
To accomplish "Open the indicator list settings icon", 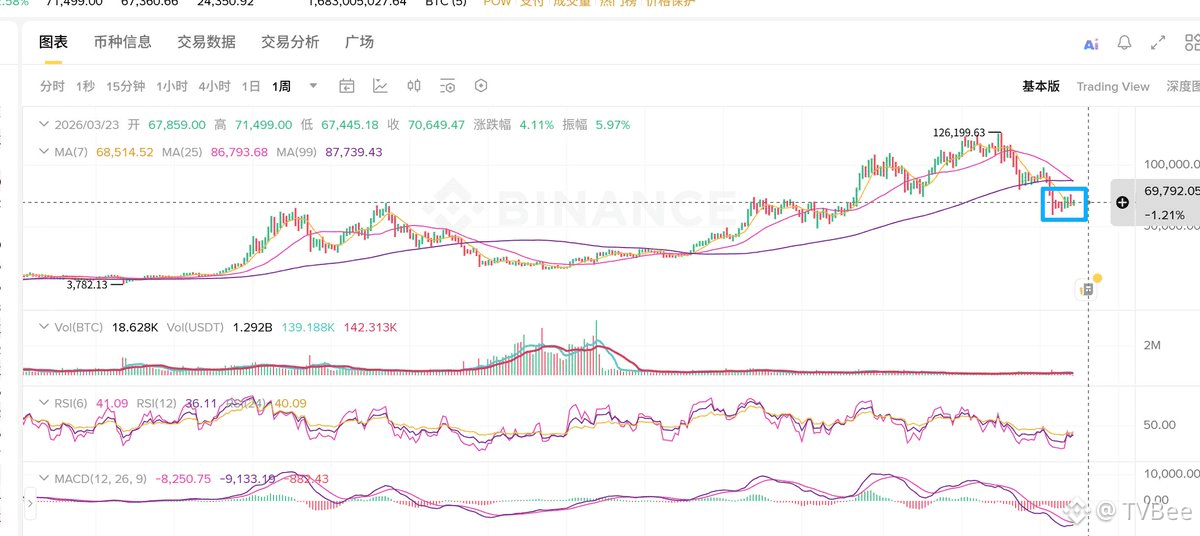I will point(447,86).
